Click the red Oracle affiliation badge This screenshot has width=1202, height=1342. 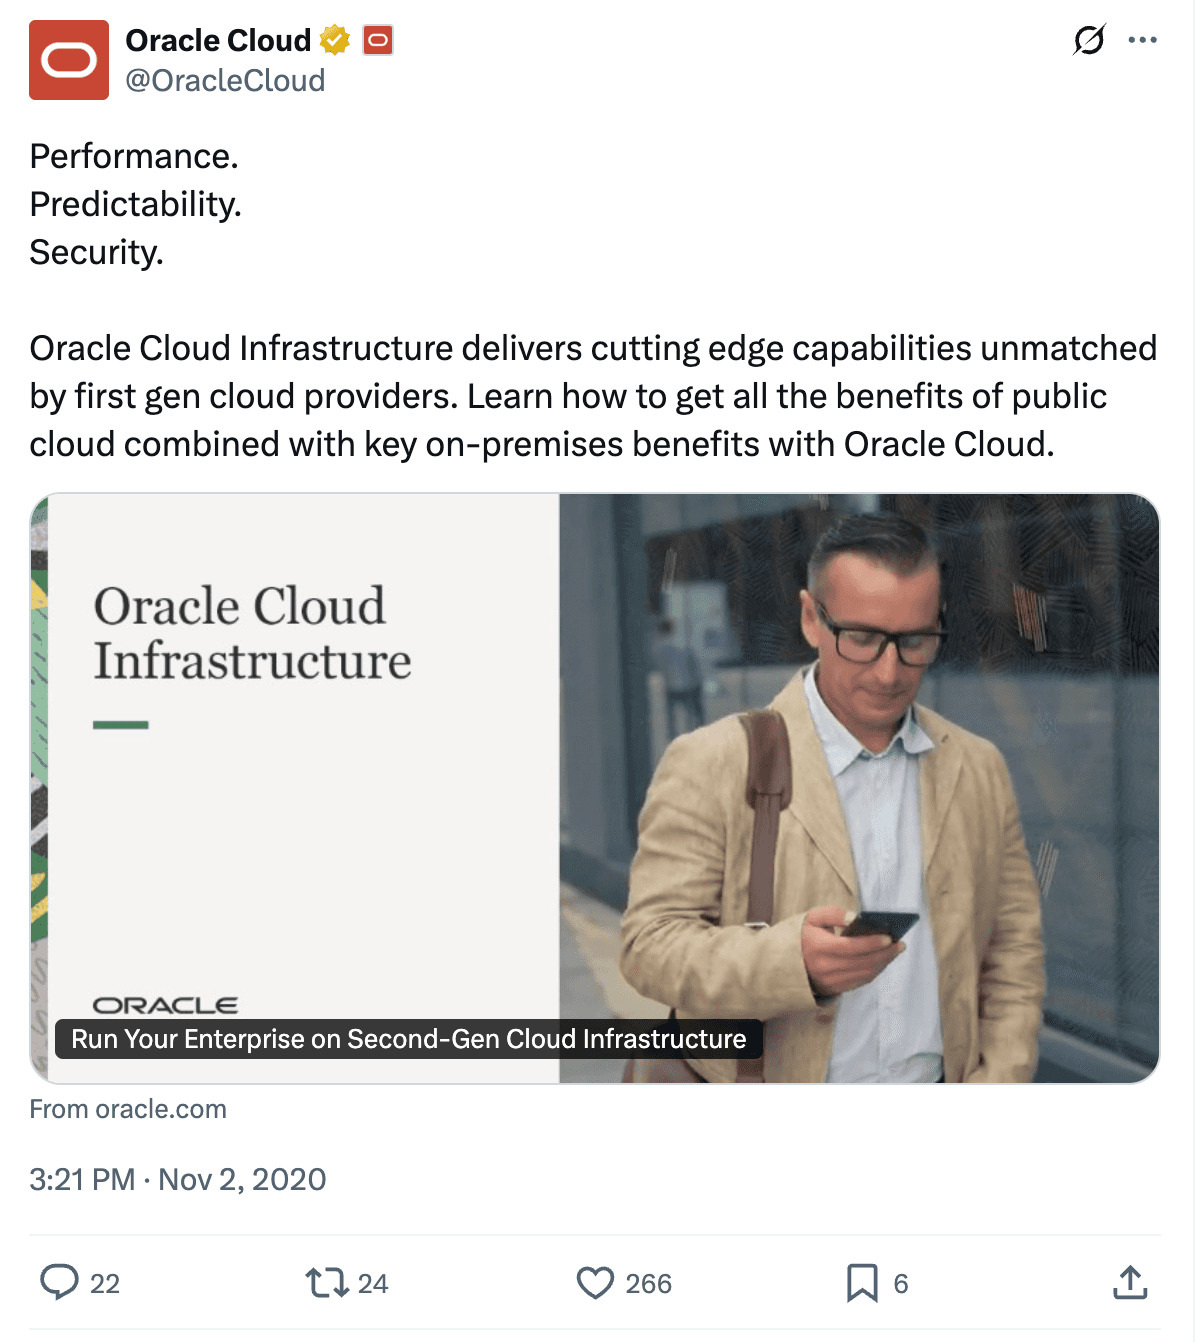coord(378,40)
